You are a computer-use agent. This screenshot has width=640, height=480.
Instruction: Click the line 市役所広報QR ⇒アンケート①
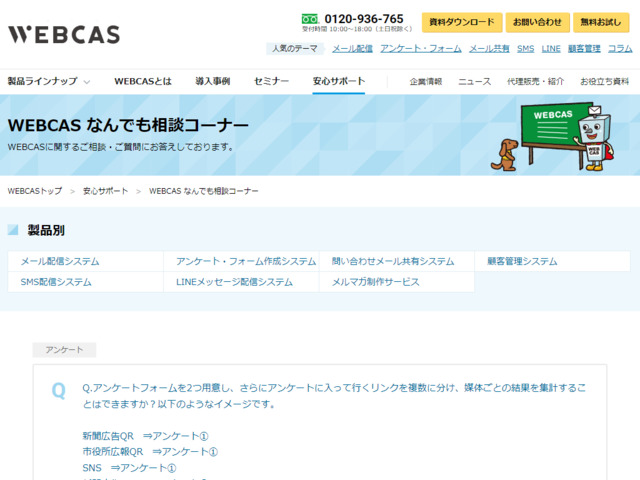click(x=150, y=452)
